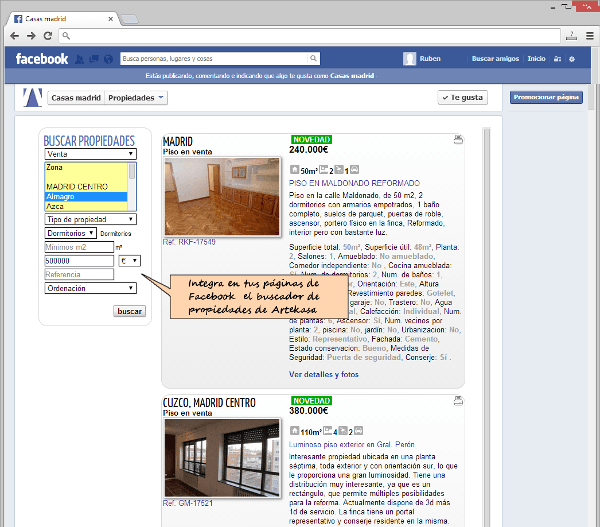The height and width of the screenshot is (527, 600).
Task: Click the search magnifier in Facebook search box
Action: pos(313,59)
